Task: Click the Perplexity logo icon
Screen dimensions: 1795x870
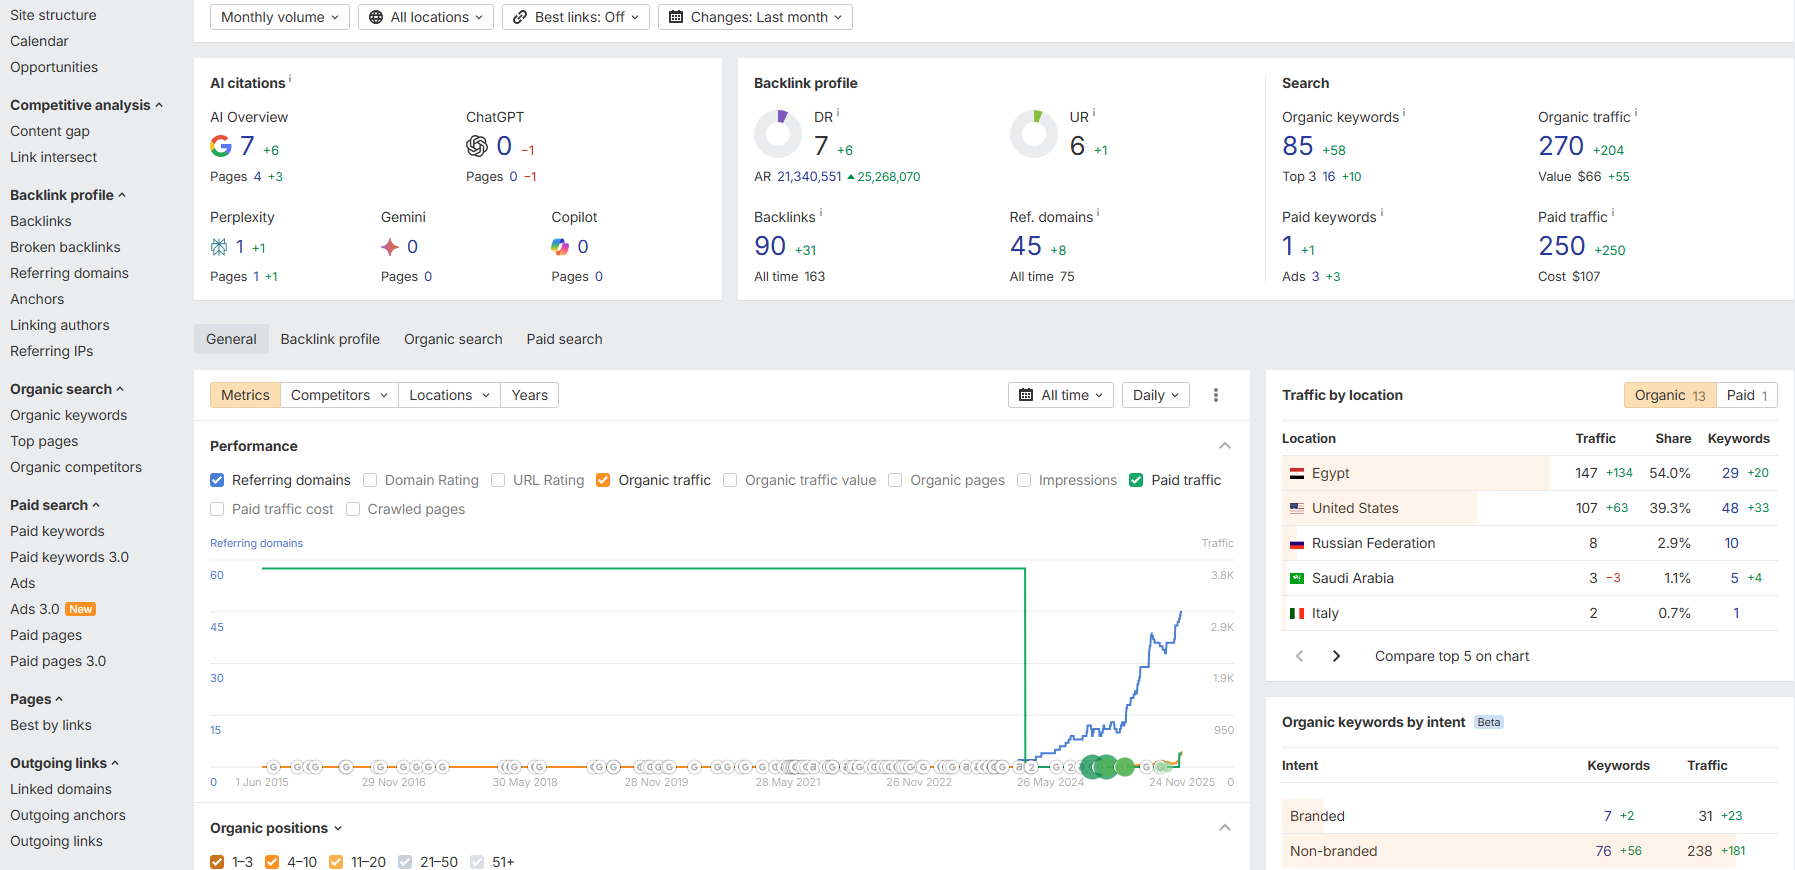Action: (x=219, y=247)
